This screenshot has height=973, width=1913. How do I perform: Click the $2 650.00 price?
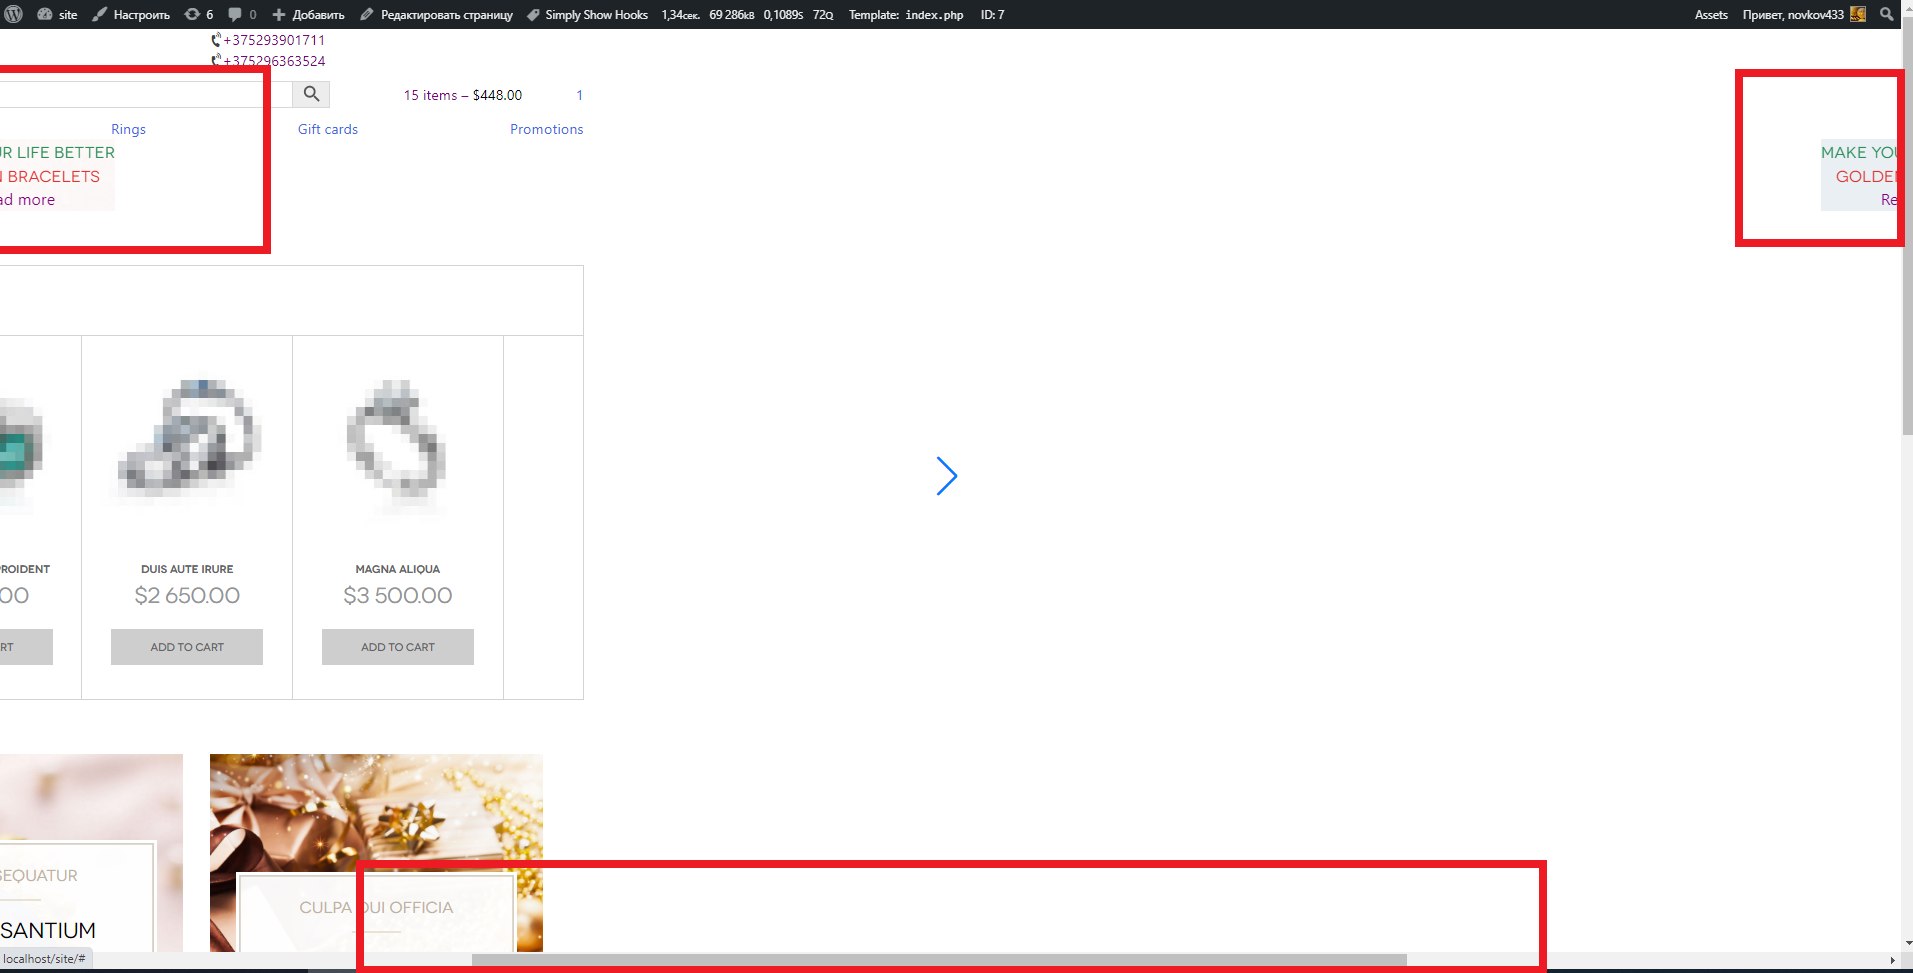[x=187, y=596]
